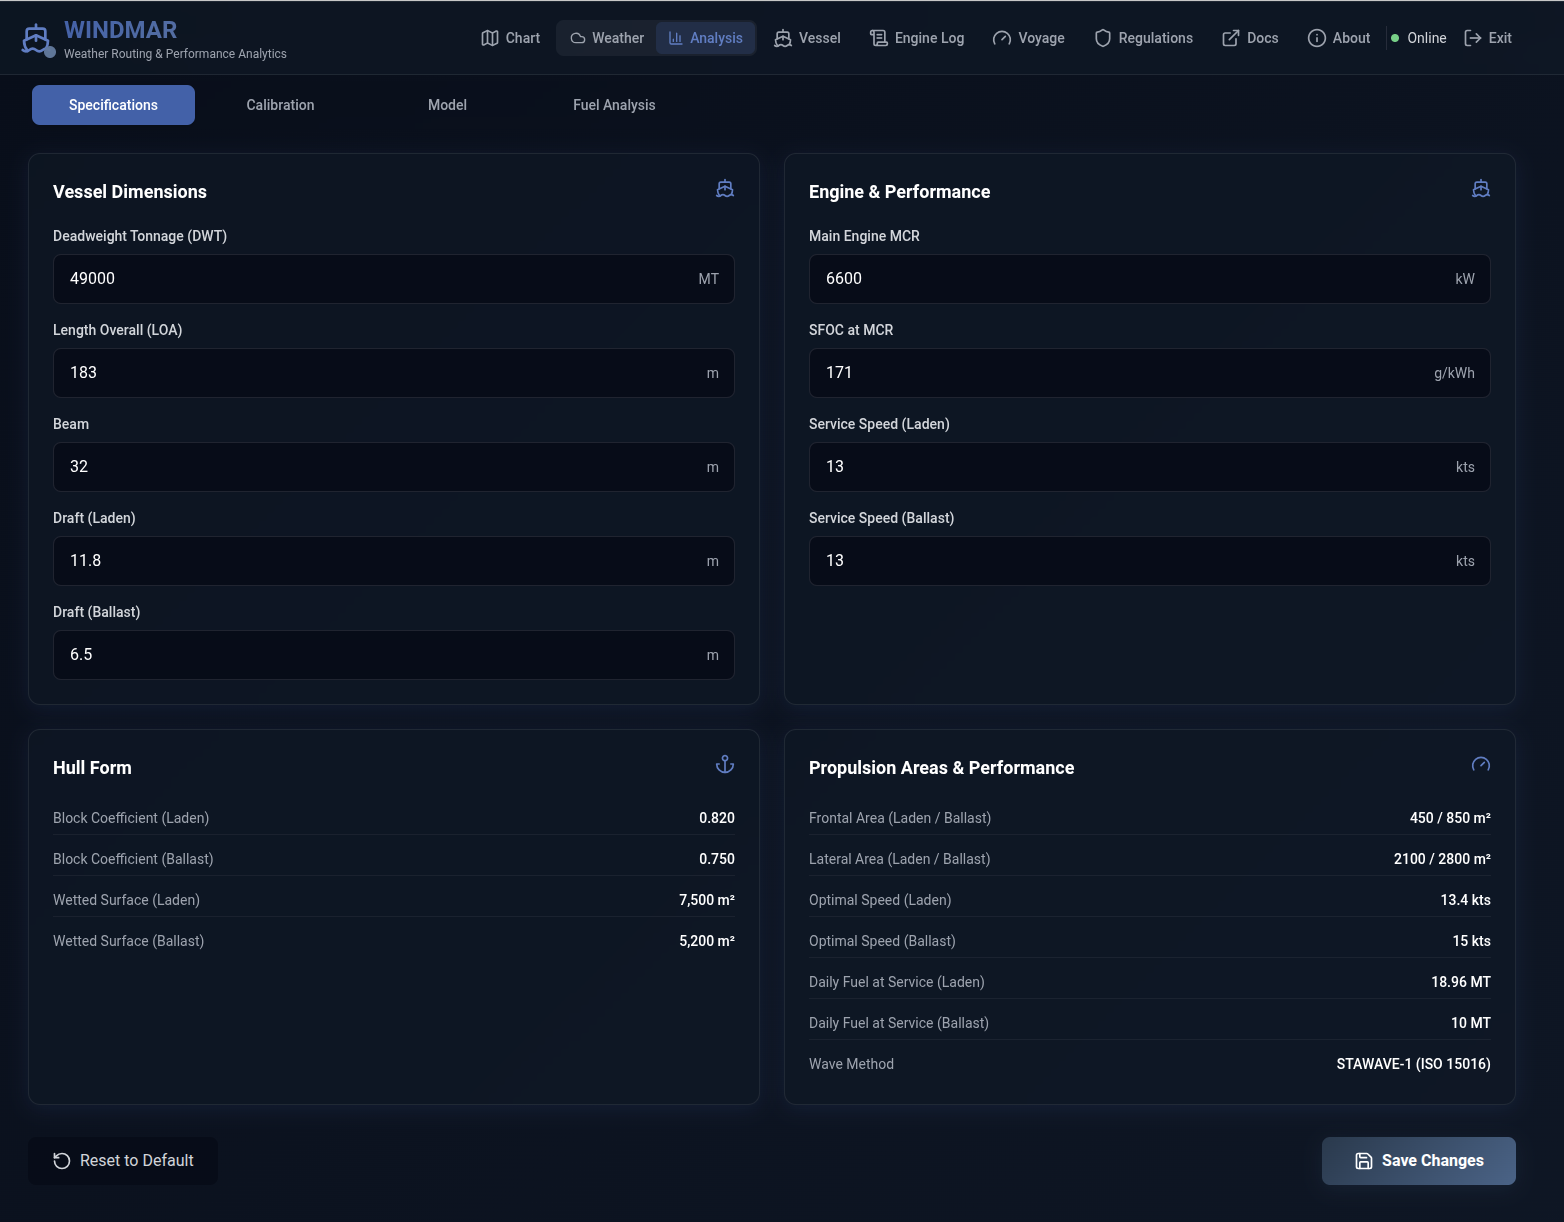Click the ship icon in Vessel Dimensions
Screen dimensions: 1564x1222
[x=725, y=189]
